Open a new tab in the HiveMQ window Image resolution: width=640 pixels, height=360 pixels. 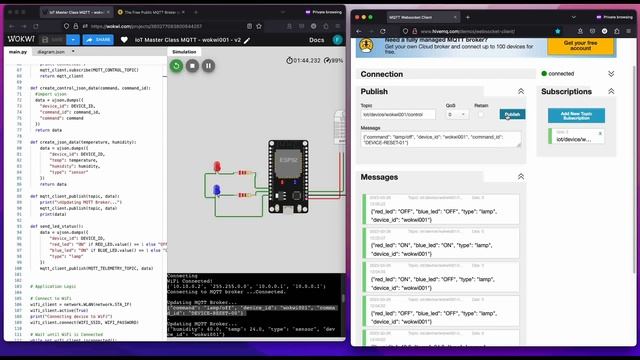468,18
